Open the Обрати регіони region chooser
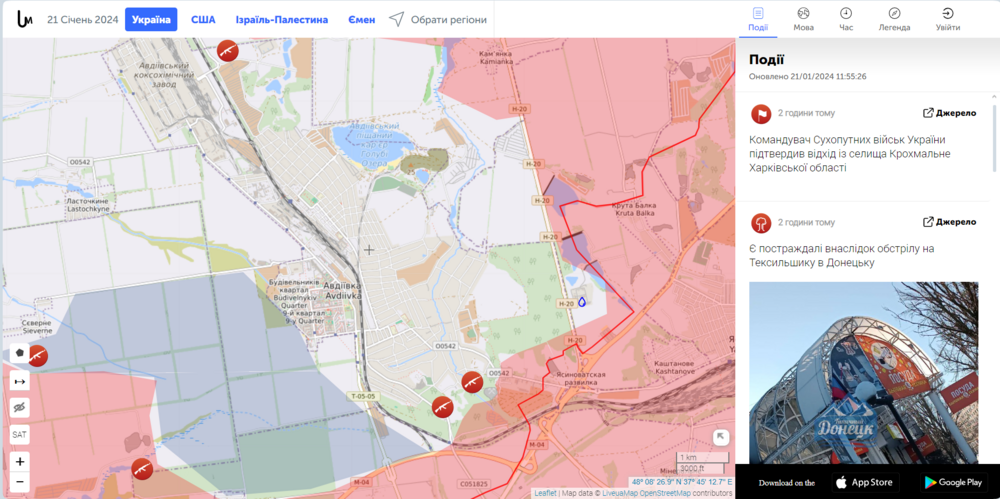 (x=438, y=20)
